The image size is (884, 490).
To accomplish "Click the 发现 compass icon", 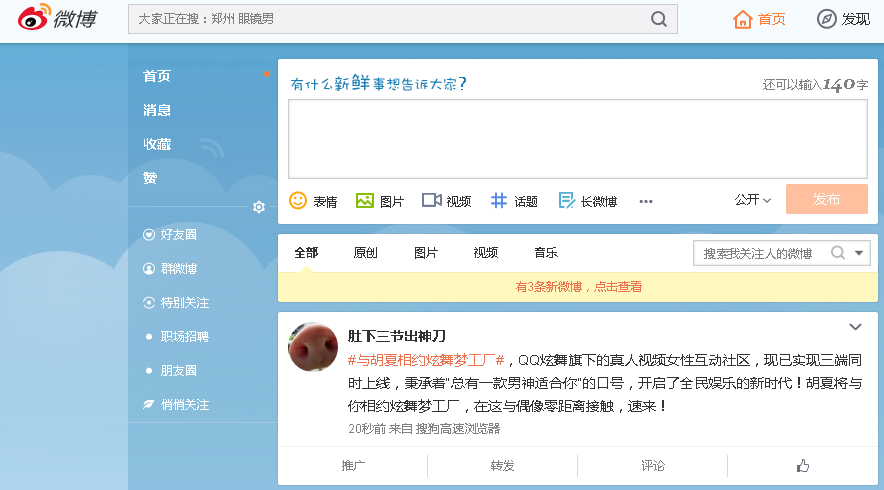I will click(826, 19).
